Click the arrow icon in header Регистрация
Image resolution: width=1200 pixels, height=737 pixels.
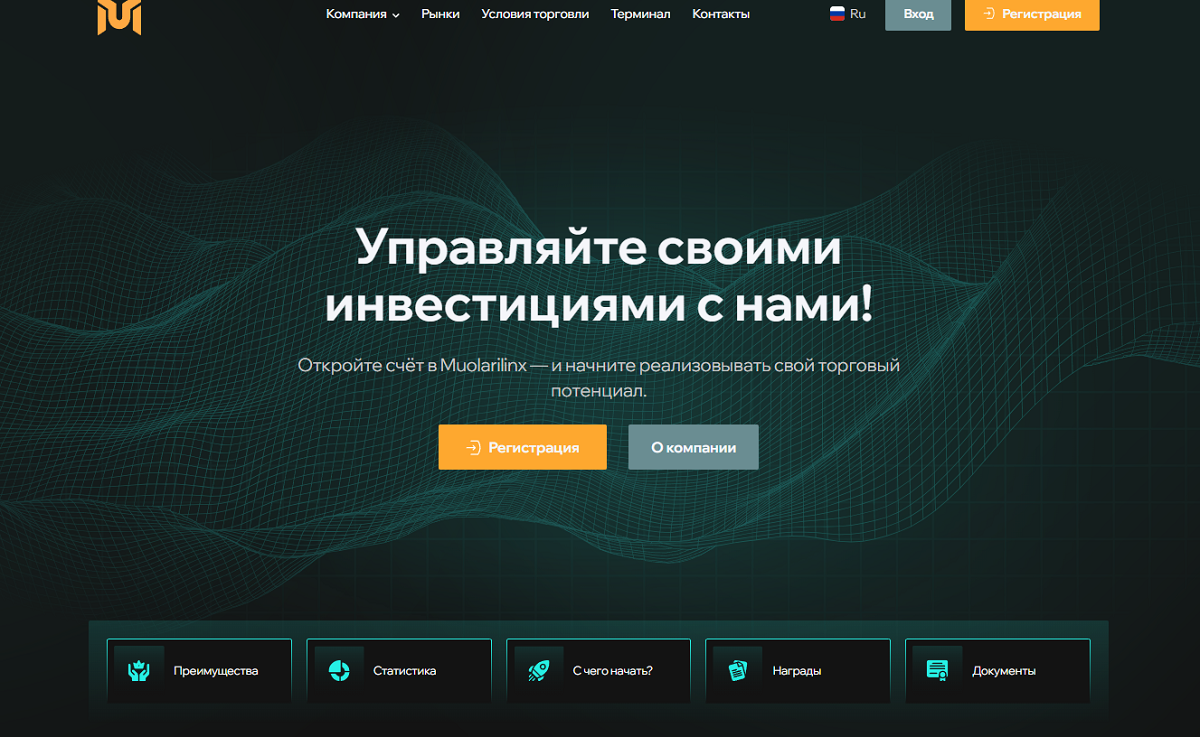click(989, 14)
